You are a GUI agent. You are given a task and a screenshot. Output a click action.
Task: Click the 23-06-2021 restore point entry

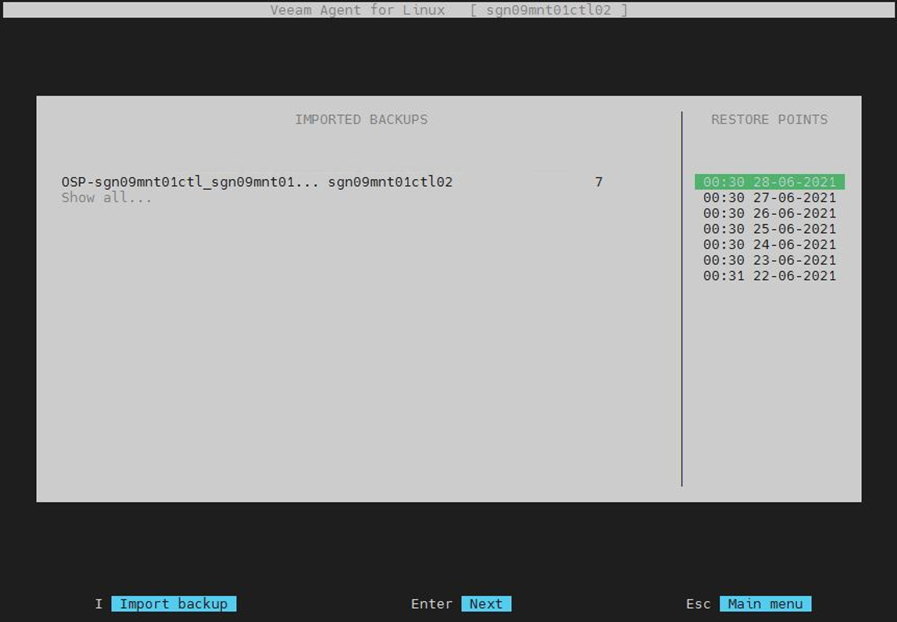pos(769,260)
